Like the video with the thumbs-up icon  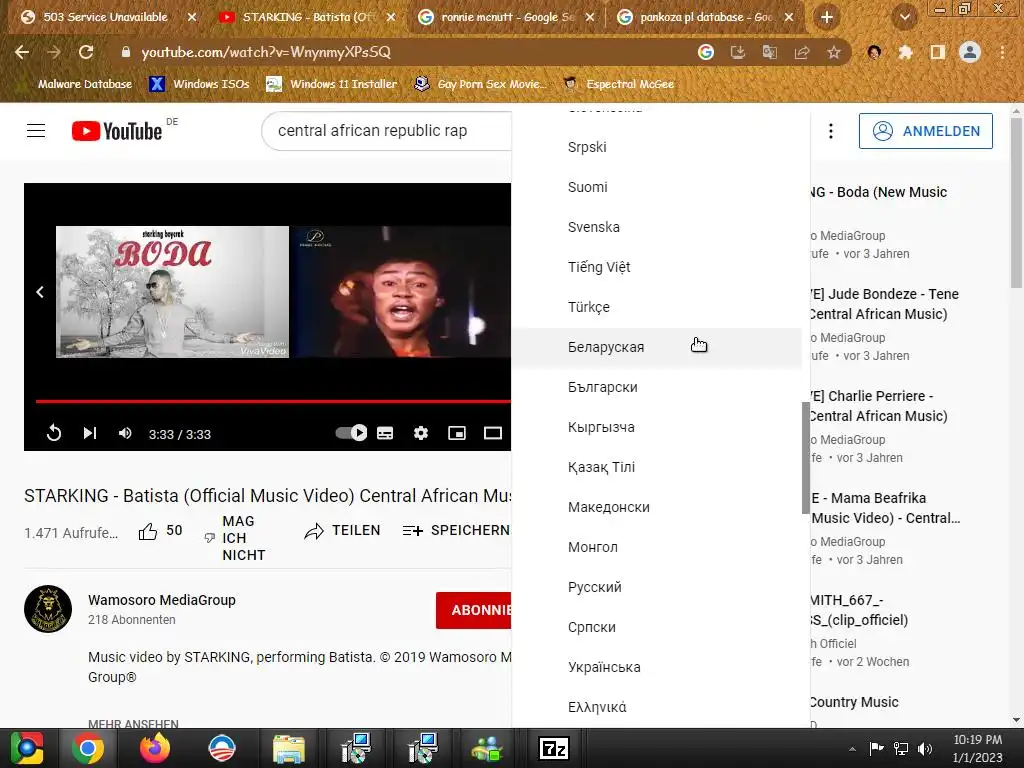(x=148, y=532)
